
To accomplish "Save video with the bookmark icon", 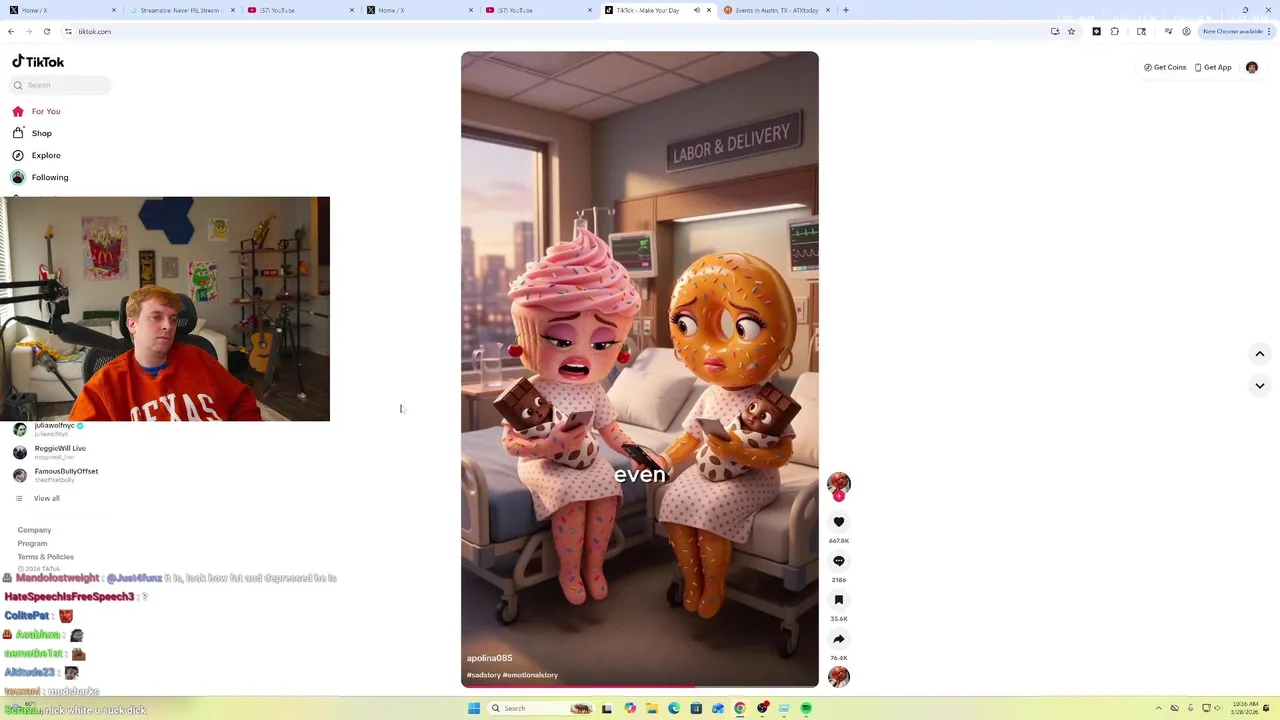I will point(839,600).
